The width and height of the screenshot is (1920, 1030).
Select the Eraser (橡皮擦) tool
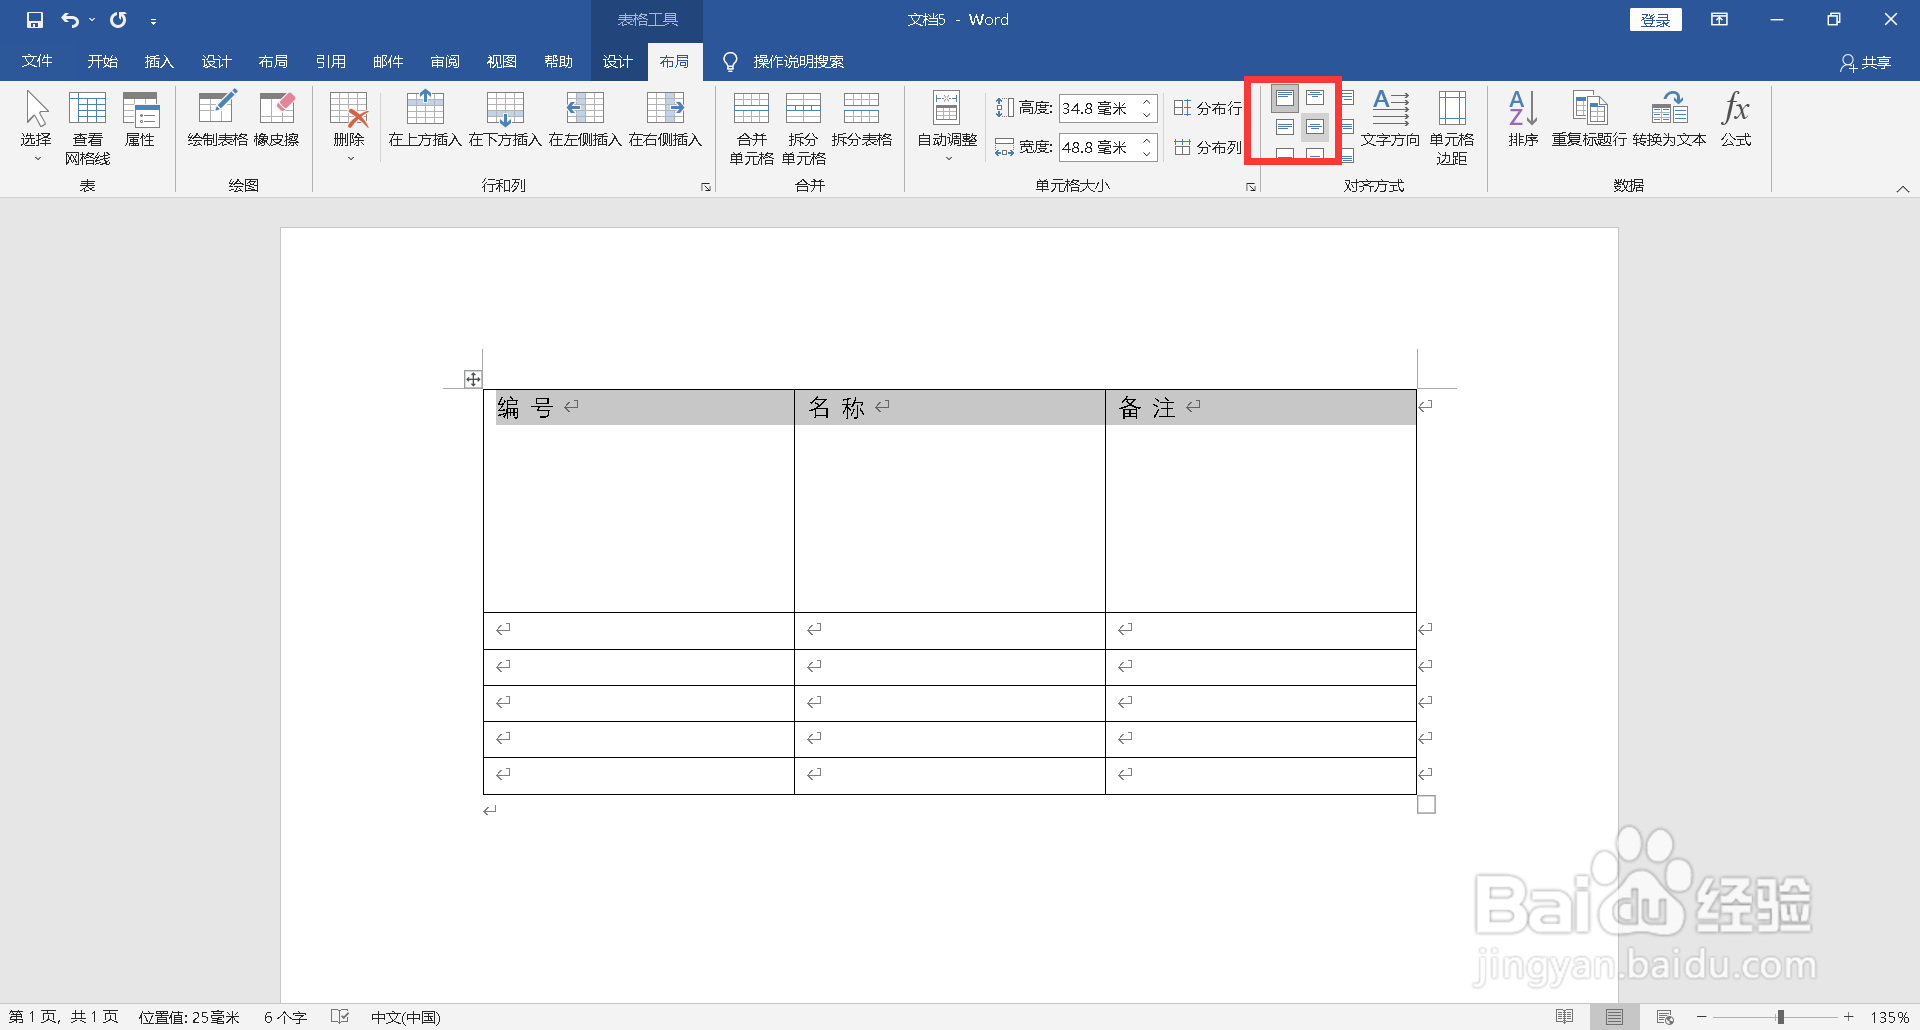(277, 120)
